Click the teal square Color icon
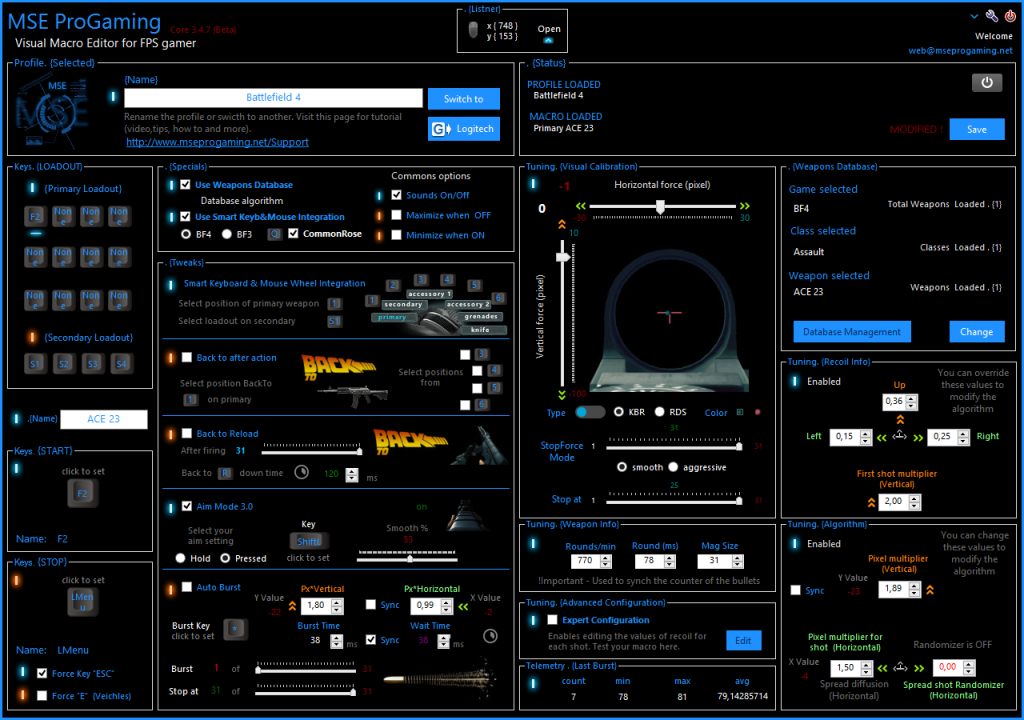Image resolution: width=1024 pixels, height=720 pixels. [x=740, y=412]
